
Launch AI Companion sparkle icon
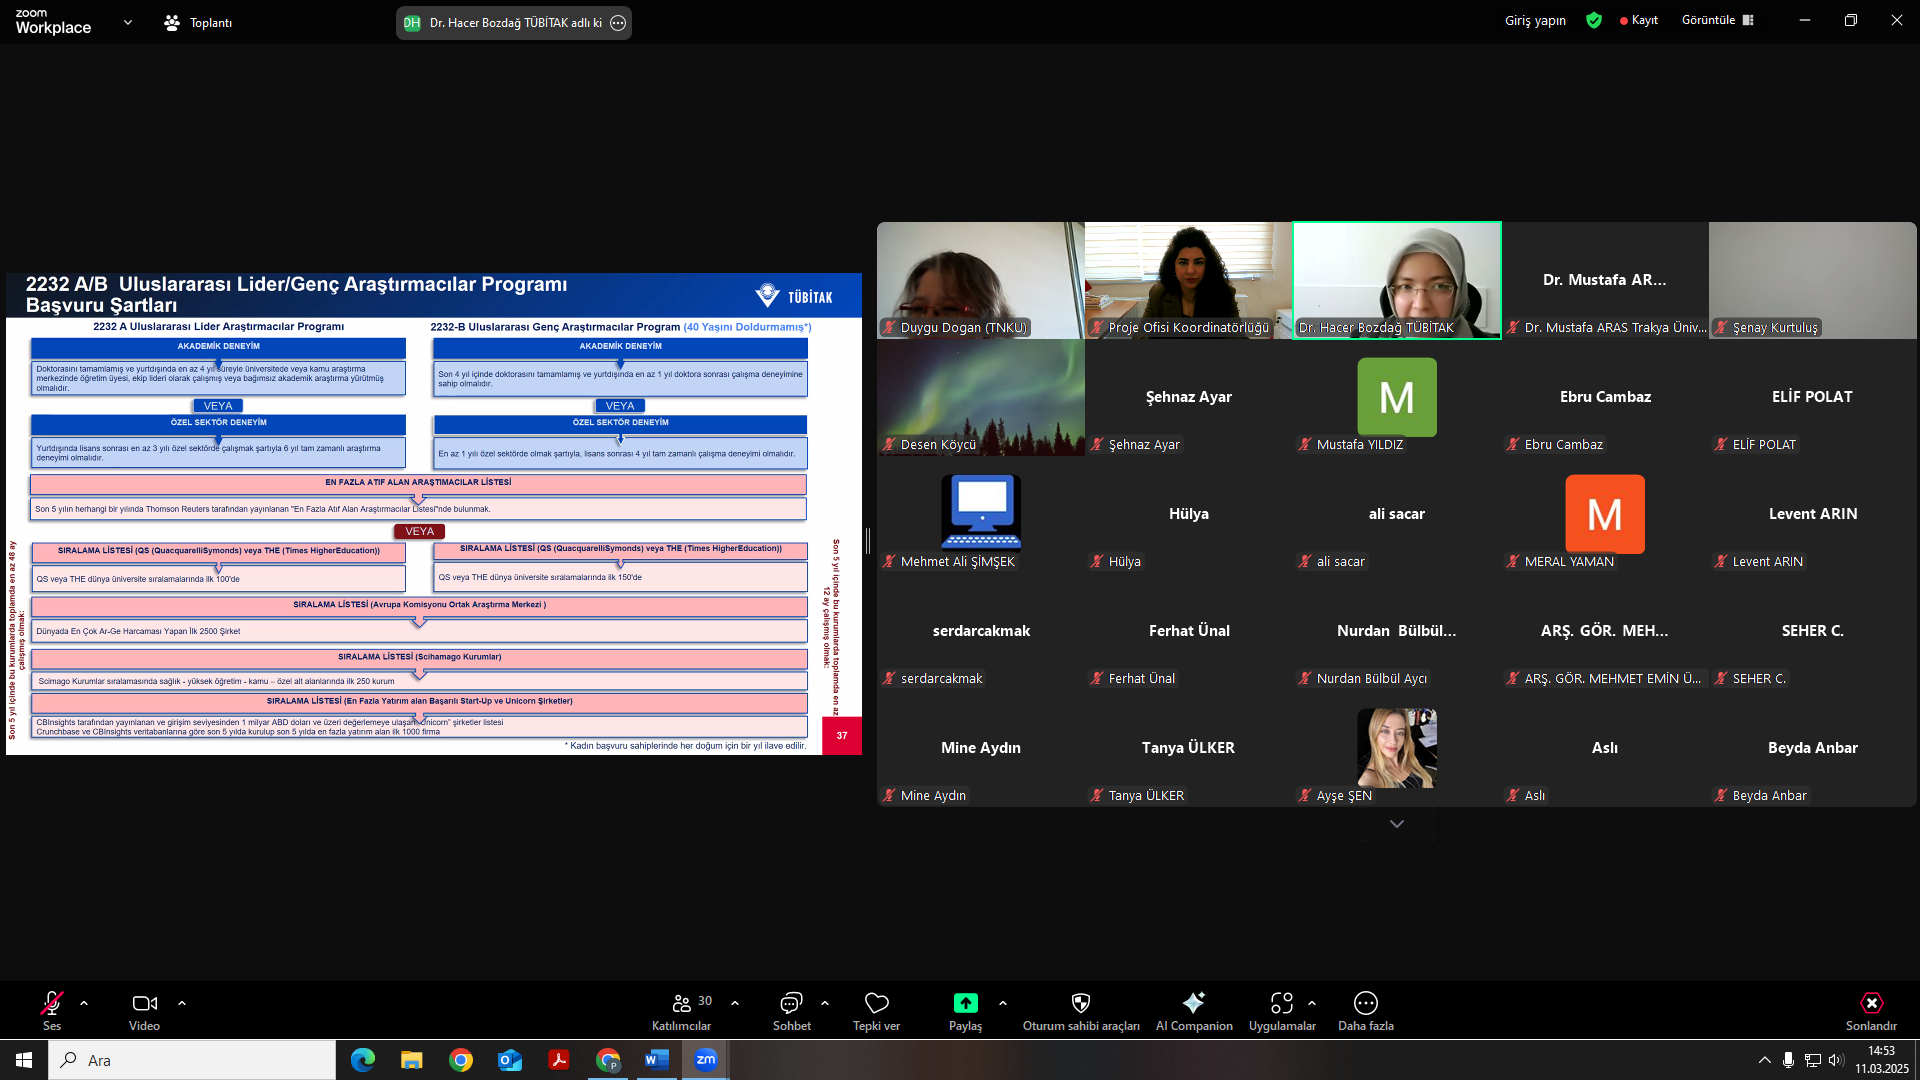pyautogui.click(x=1193, y=1003)
